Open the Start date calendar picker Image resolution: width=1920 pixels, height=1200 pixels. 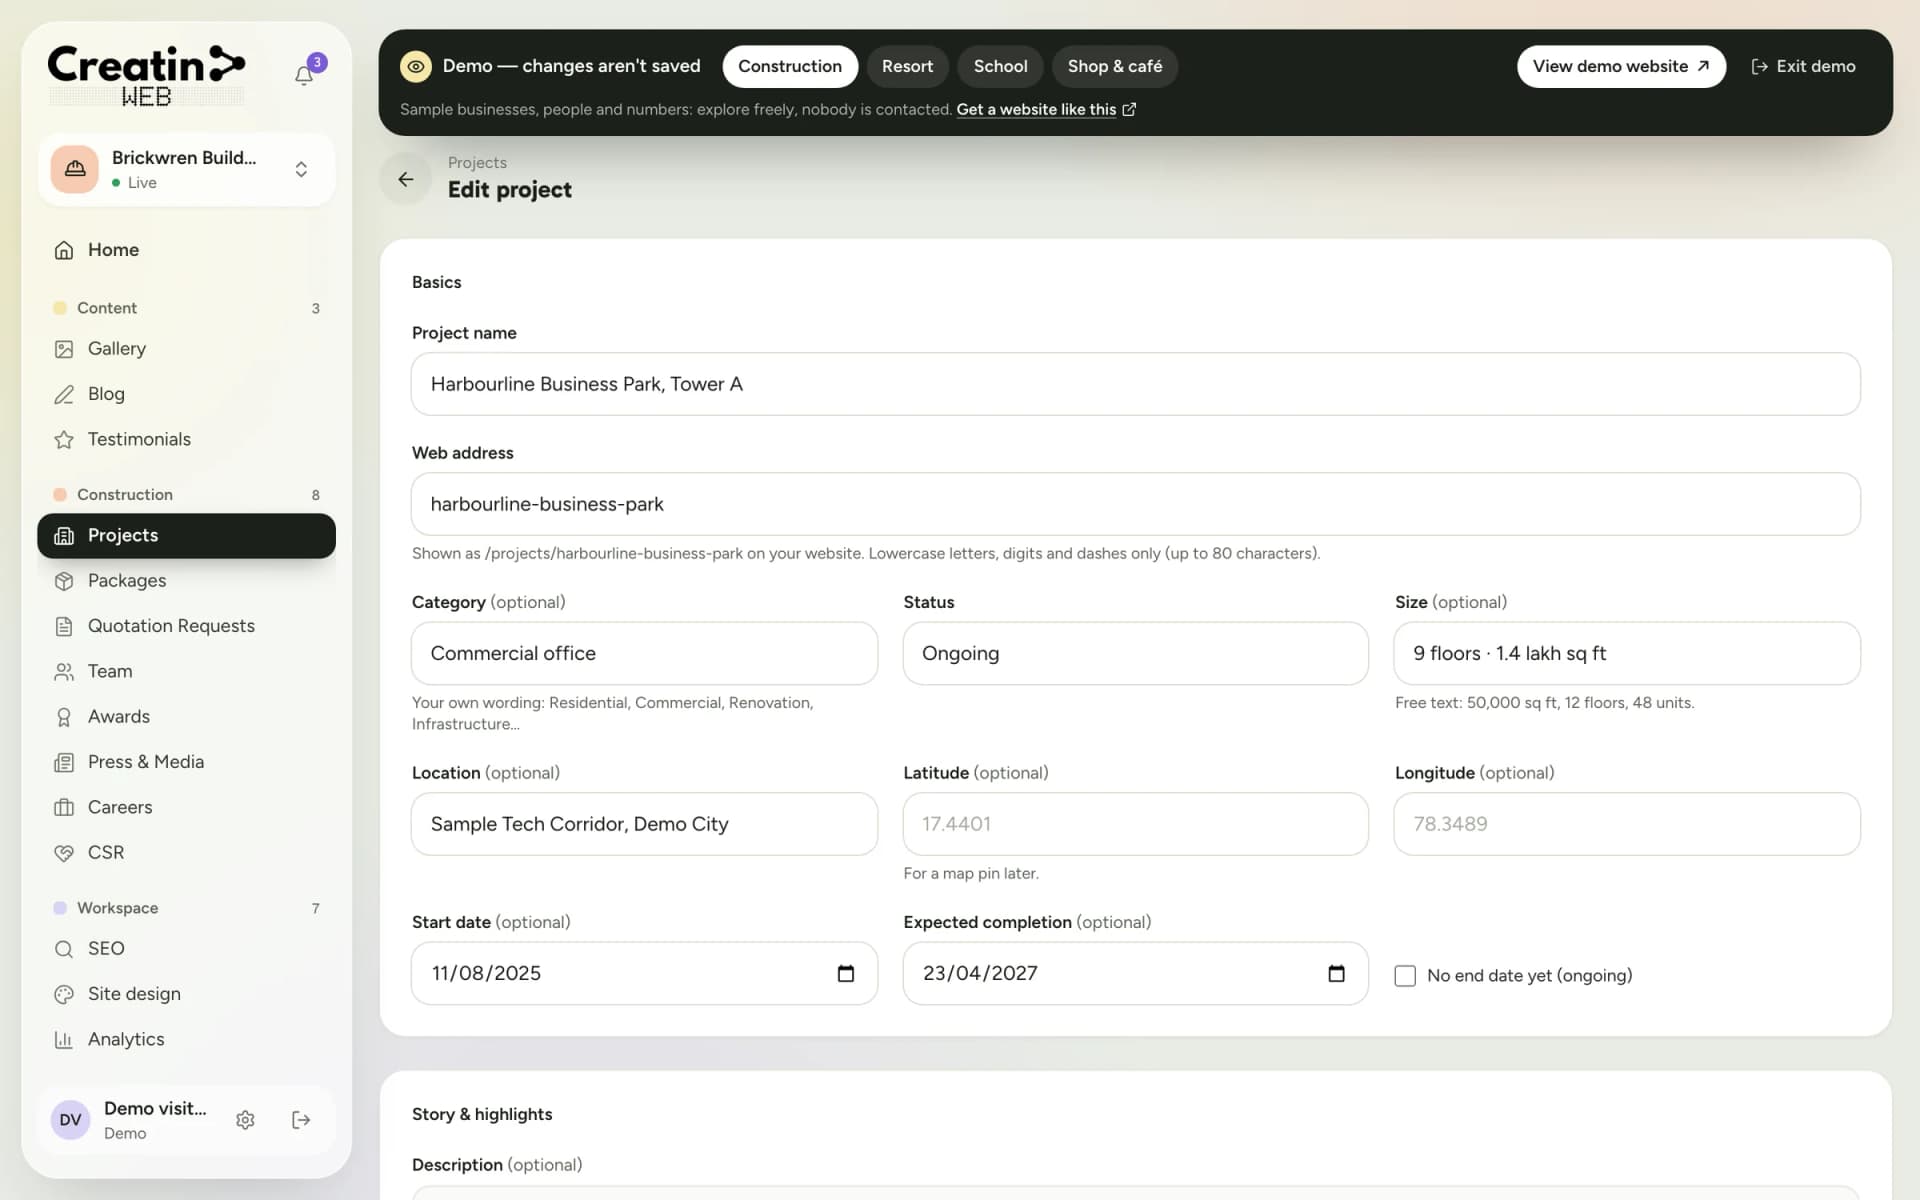(x=846, y=973)
